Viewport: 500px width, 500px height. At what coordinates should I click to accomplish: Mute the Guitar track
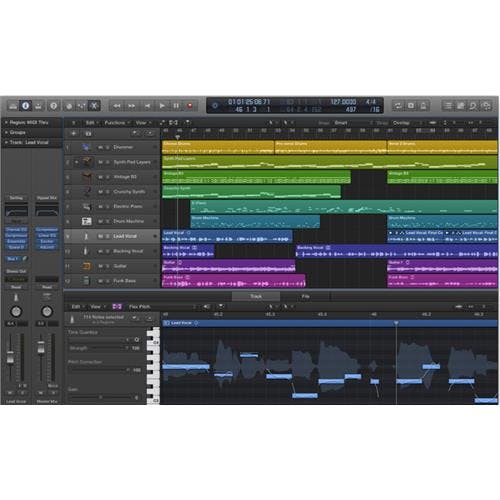point(100,266)
